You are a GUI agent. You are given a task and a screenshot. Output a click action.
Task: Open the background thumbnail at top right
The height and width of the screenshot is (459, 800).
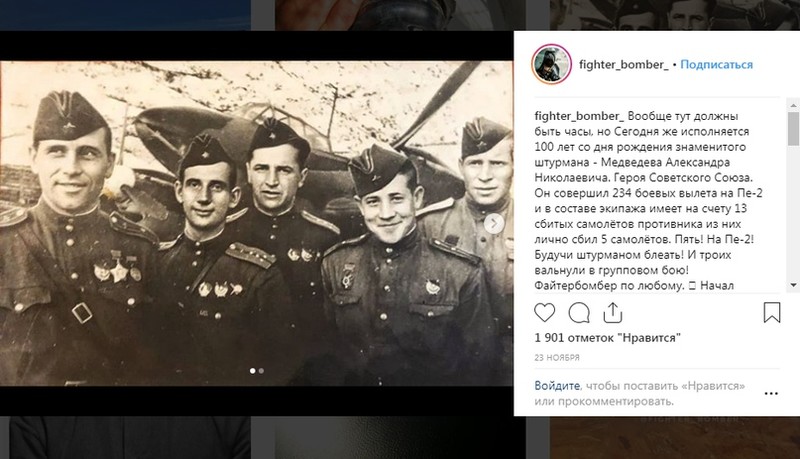pyautogui.click(x=674, y=15)
